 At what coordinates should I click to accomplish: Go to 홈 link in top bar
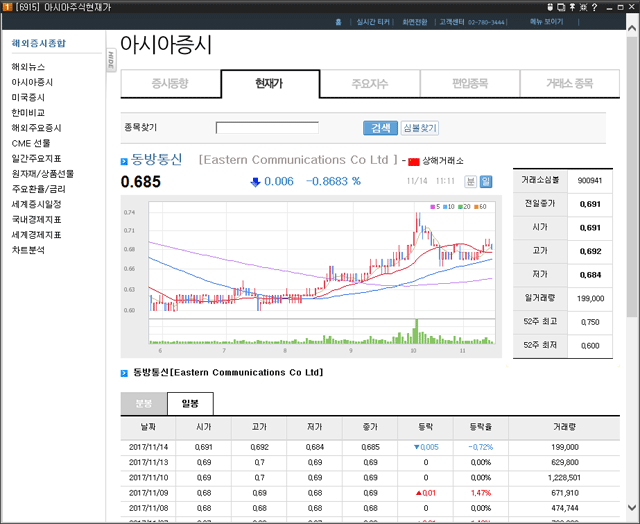pyautogui.click(x=338, y=22)
